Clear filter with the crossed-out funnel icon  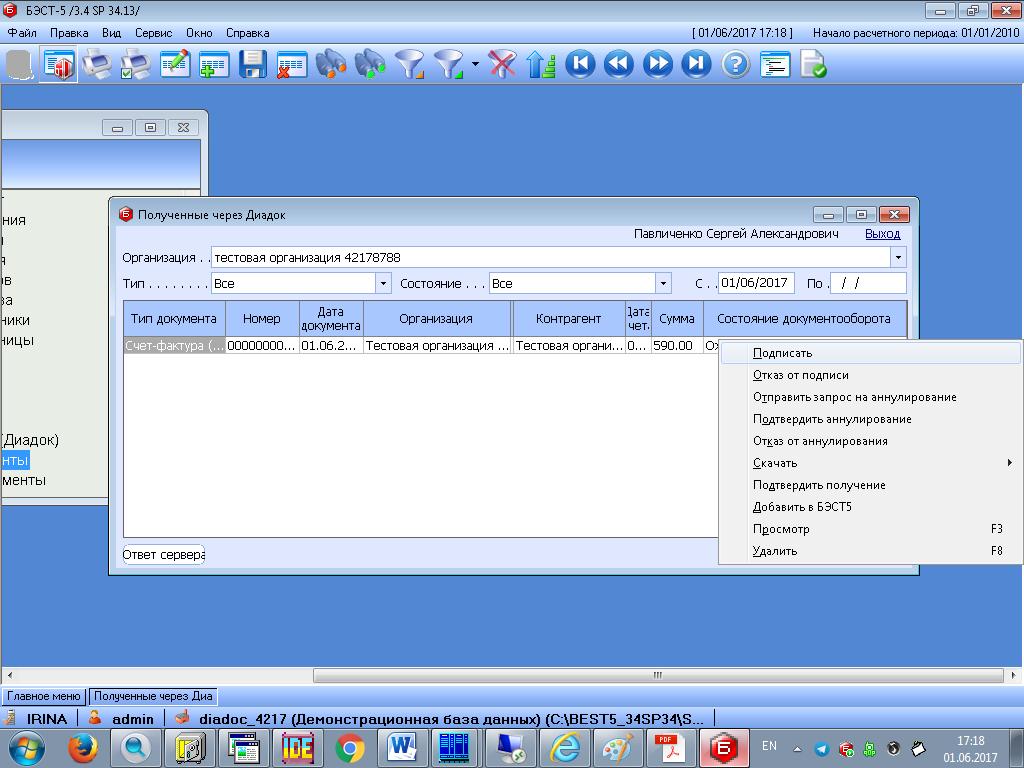(x=502, y=65)
